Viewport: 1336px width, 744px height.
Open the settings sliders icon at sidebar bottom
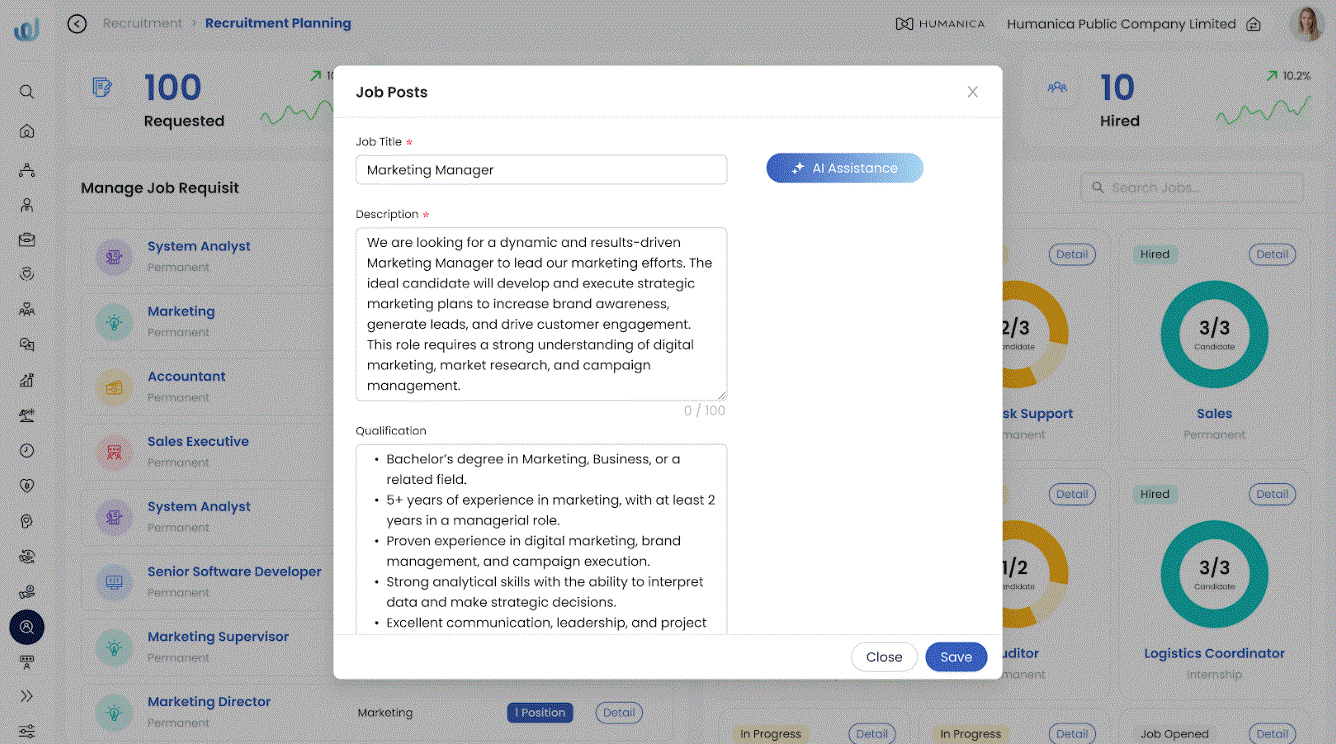pos(27,731)
